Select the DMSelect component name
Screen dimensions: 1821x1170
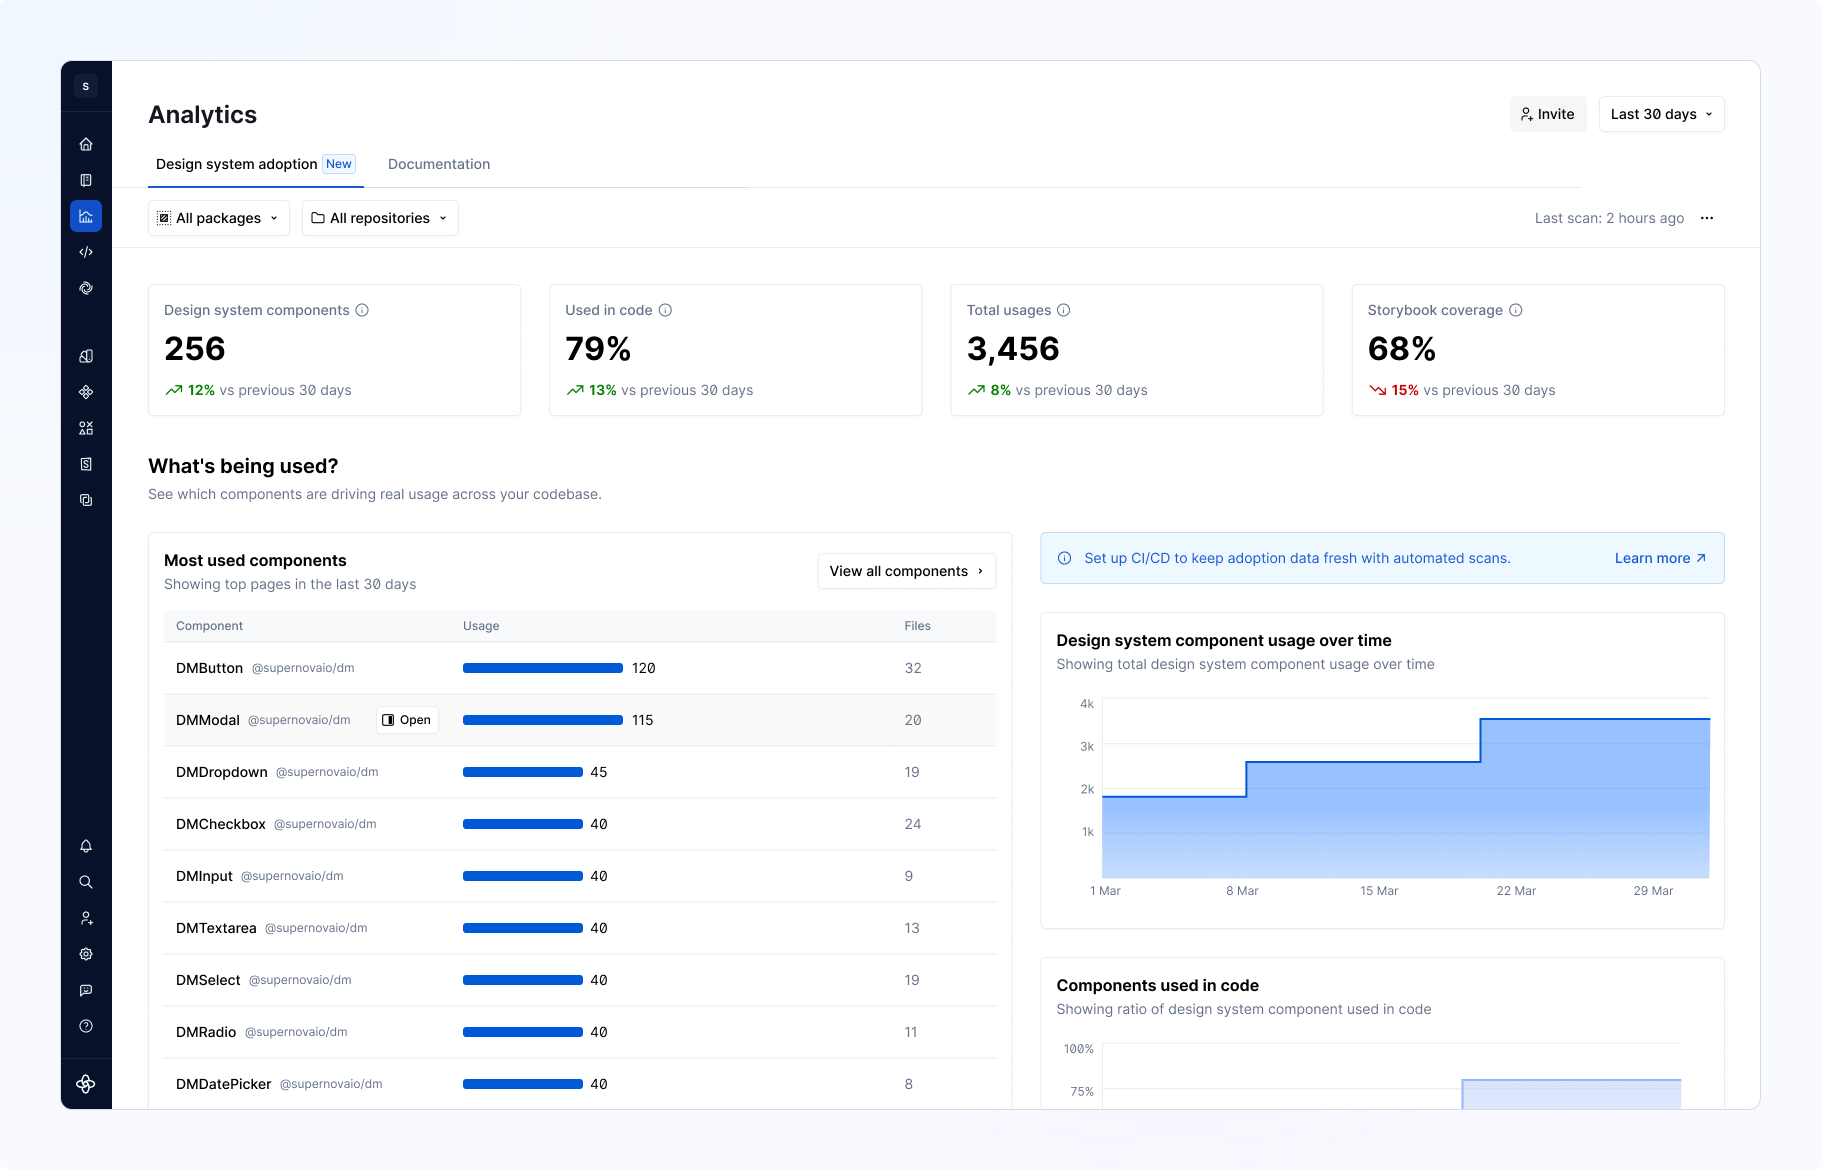pos(208,980)
